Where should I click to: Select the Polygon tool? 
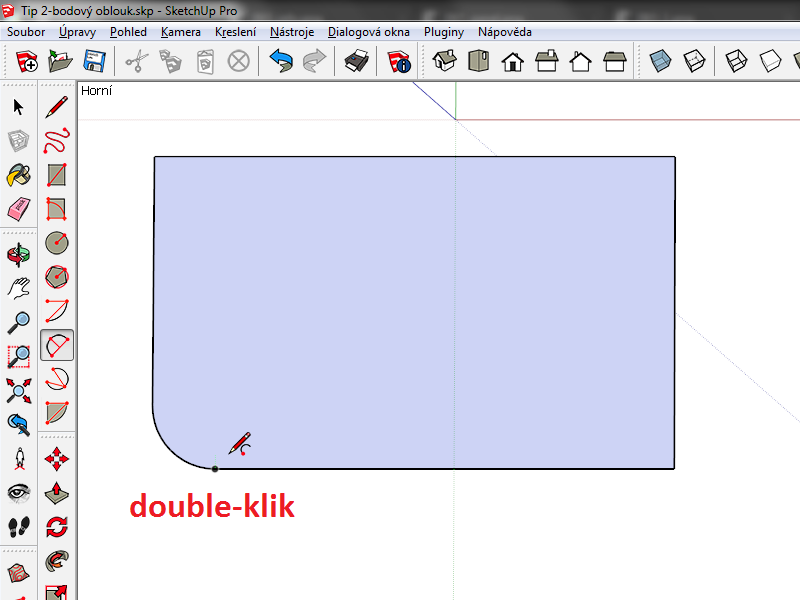coord(58,277)
